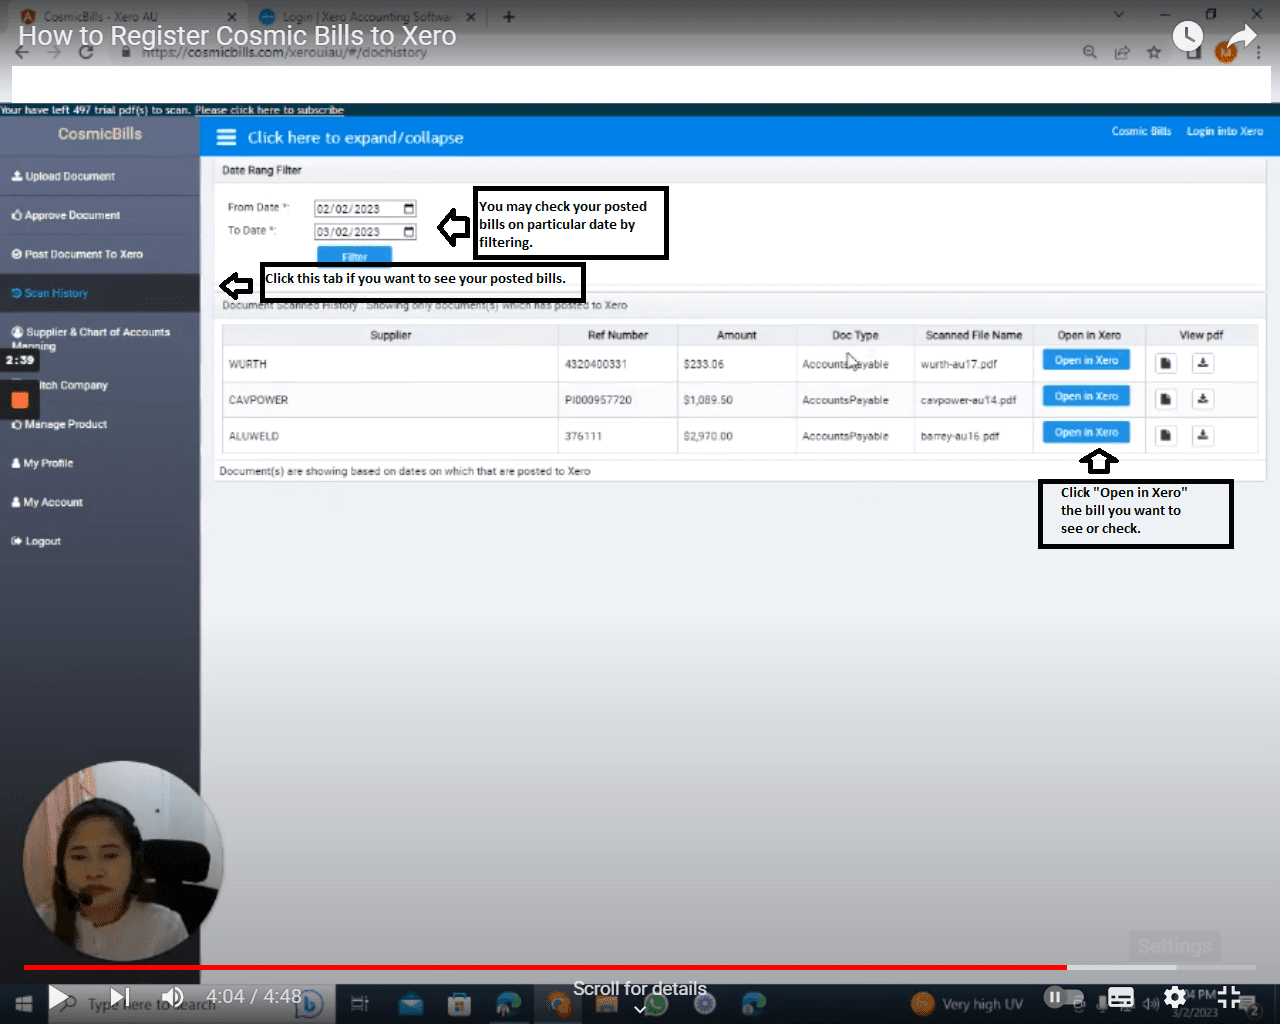Open YouTube player settings gear
This screenshot has width=1280, height=1024.
tap(1175, 997)
